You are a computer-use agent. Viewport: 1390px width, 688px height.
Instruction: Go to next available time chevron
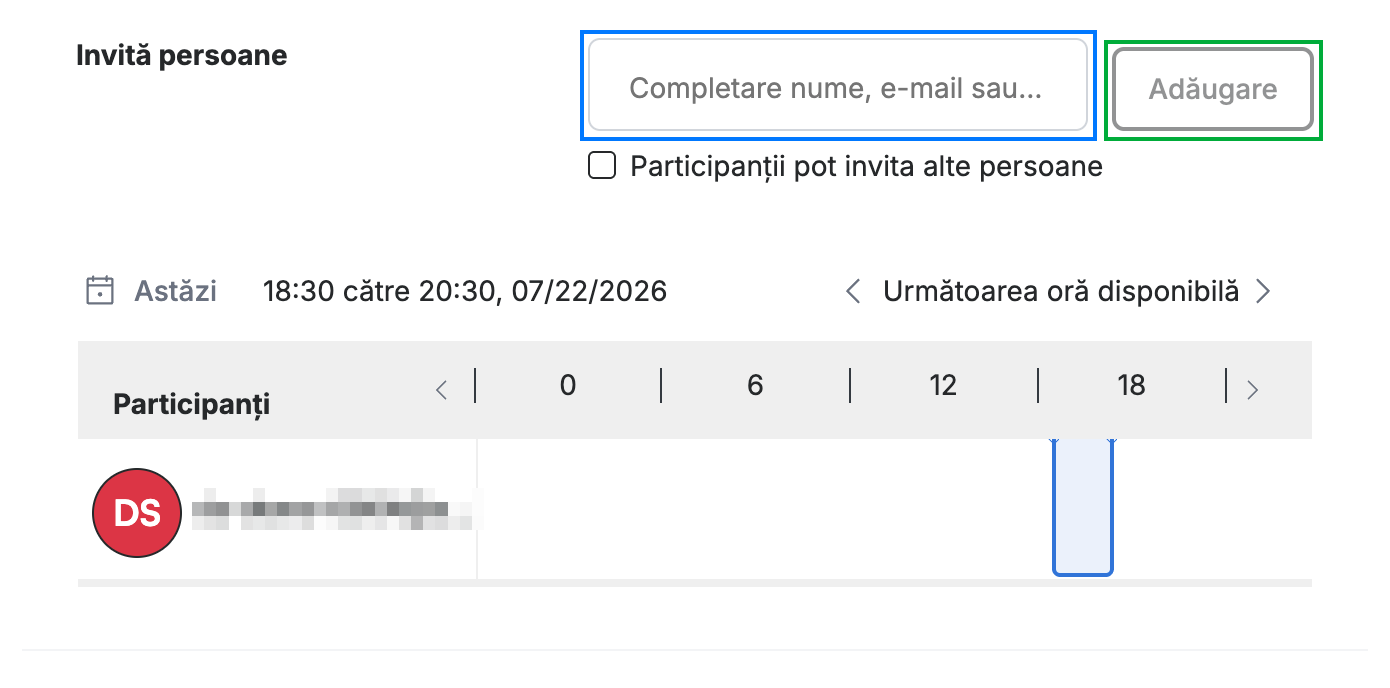1263,291
